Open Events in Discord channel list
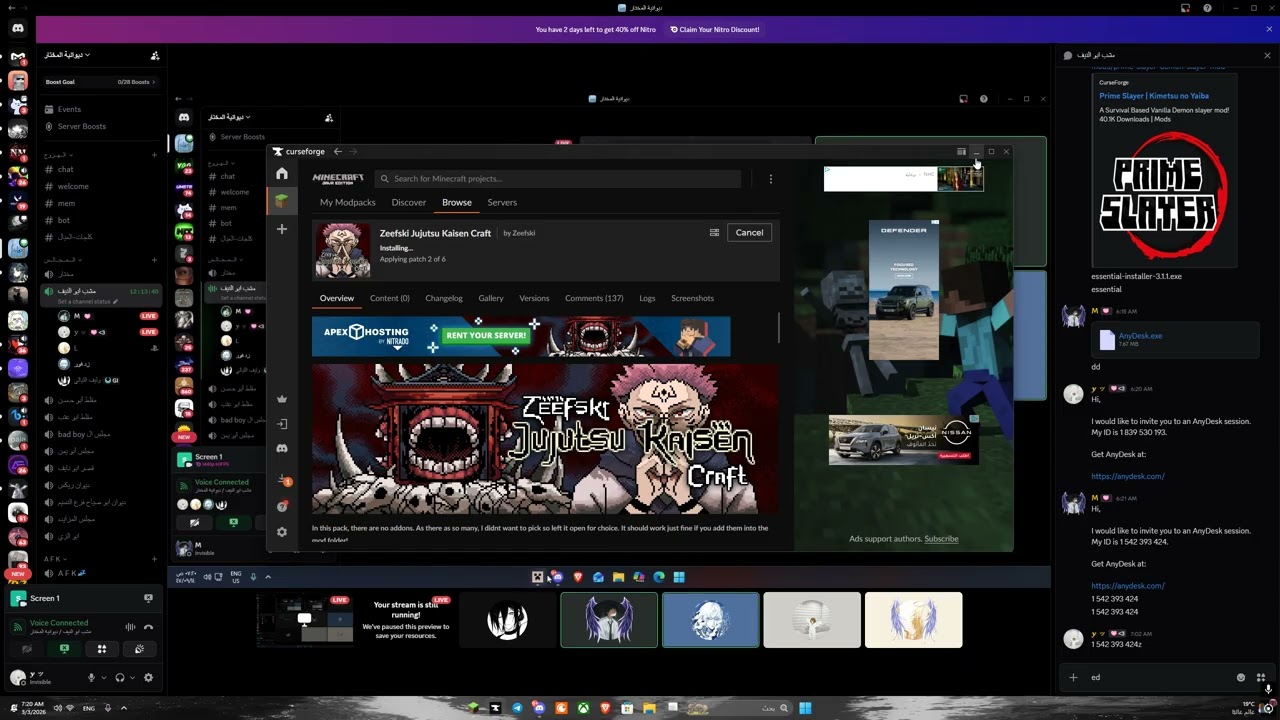Viewport: 1280px width, 720px height. click(x=69, y=109)
